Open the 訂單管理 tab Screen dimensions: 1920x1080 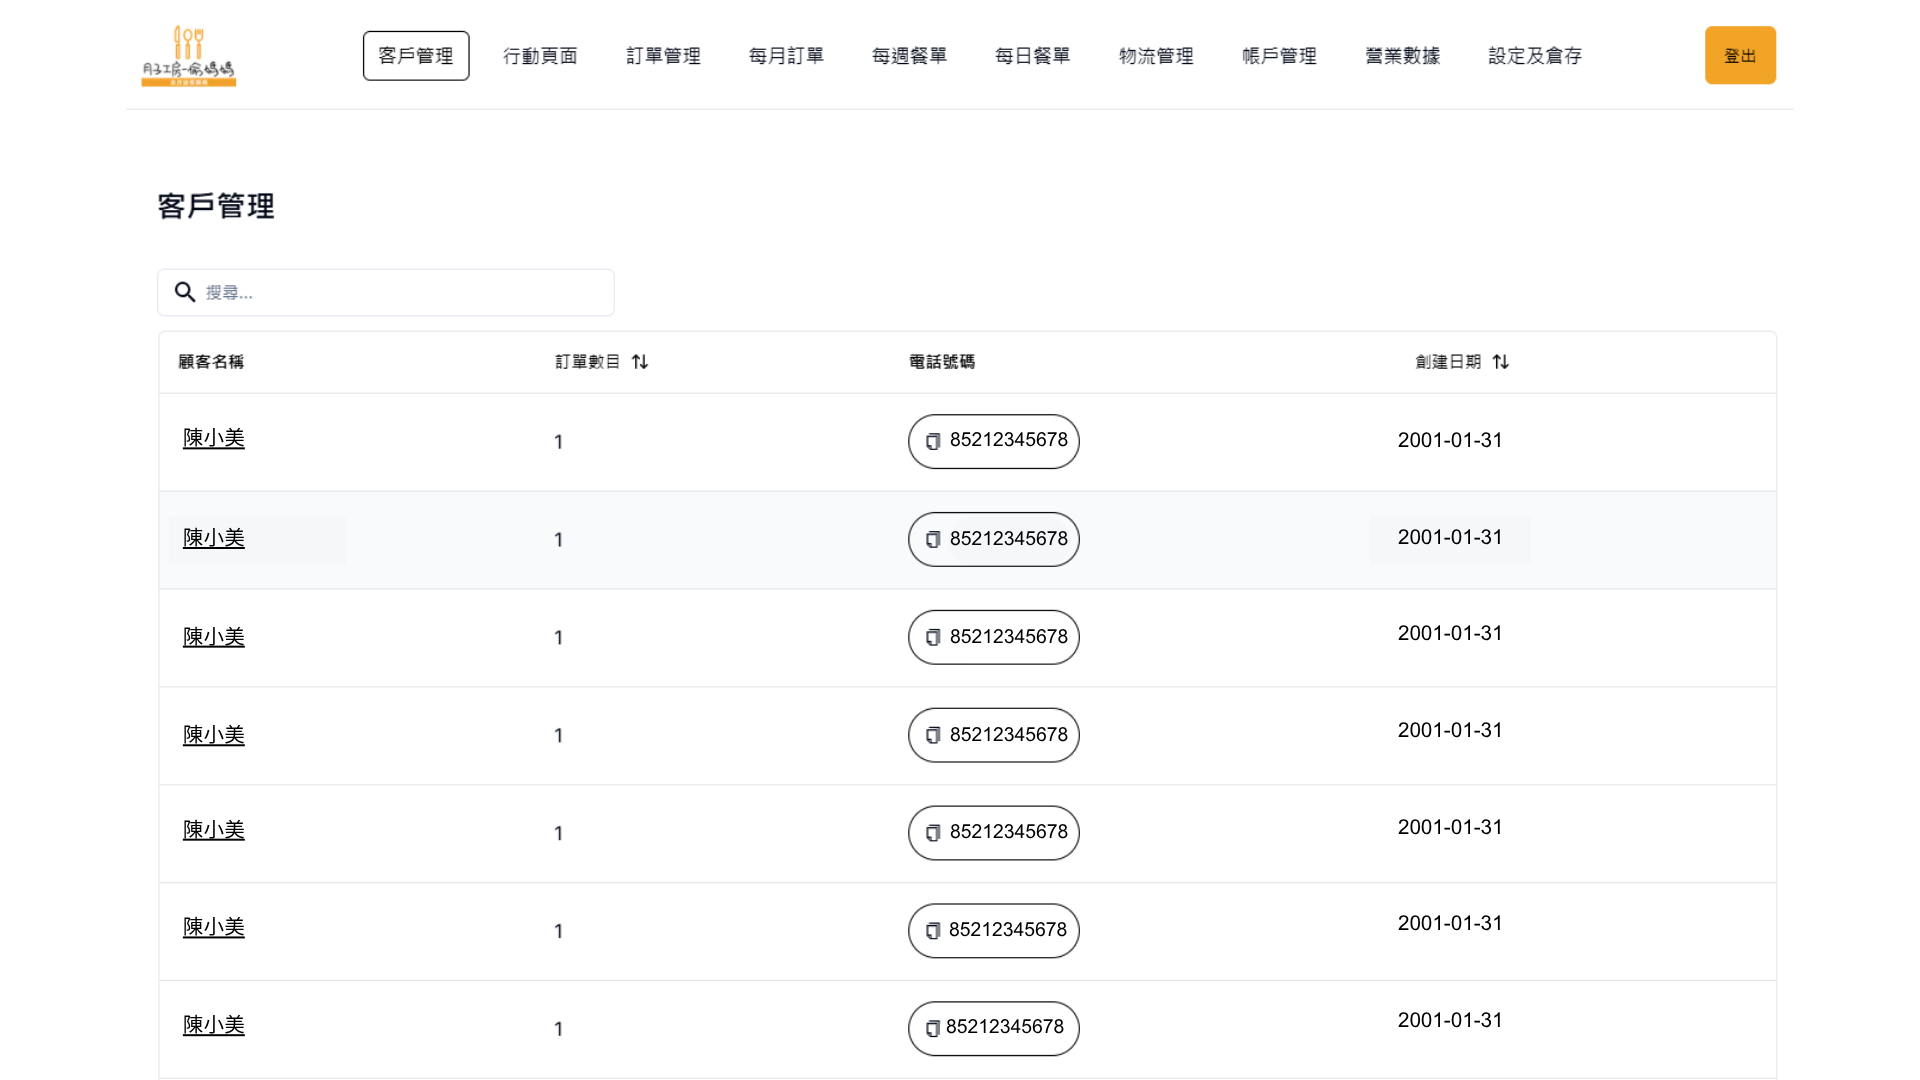pyautogui.click(x=663, y=56)
